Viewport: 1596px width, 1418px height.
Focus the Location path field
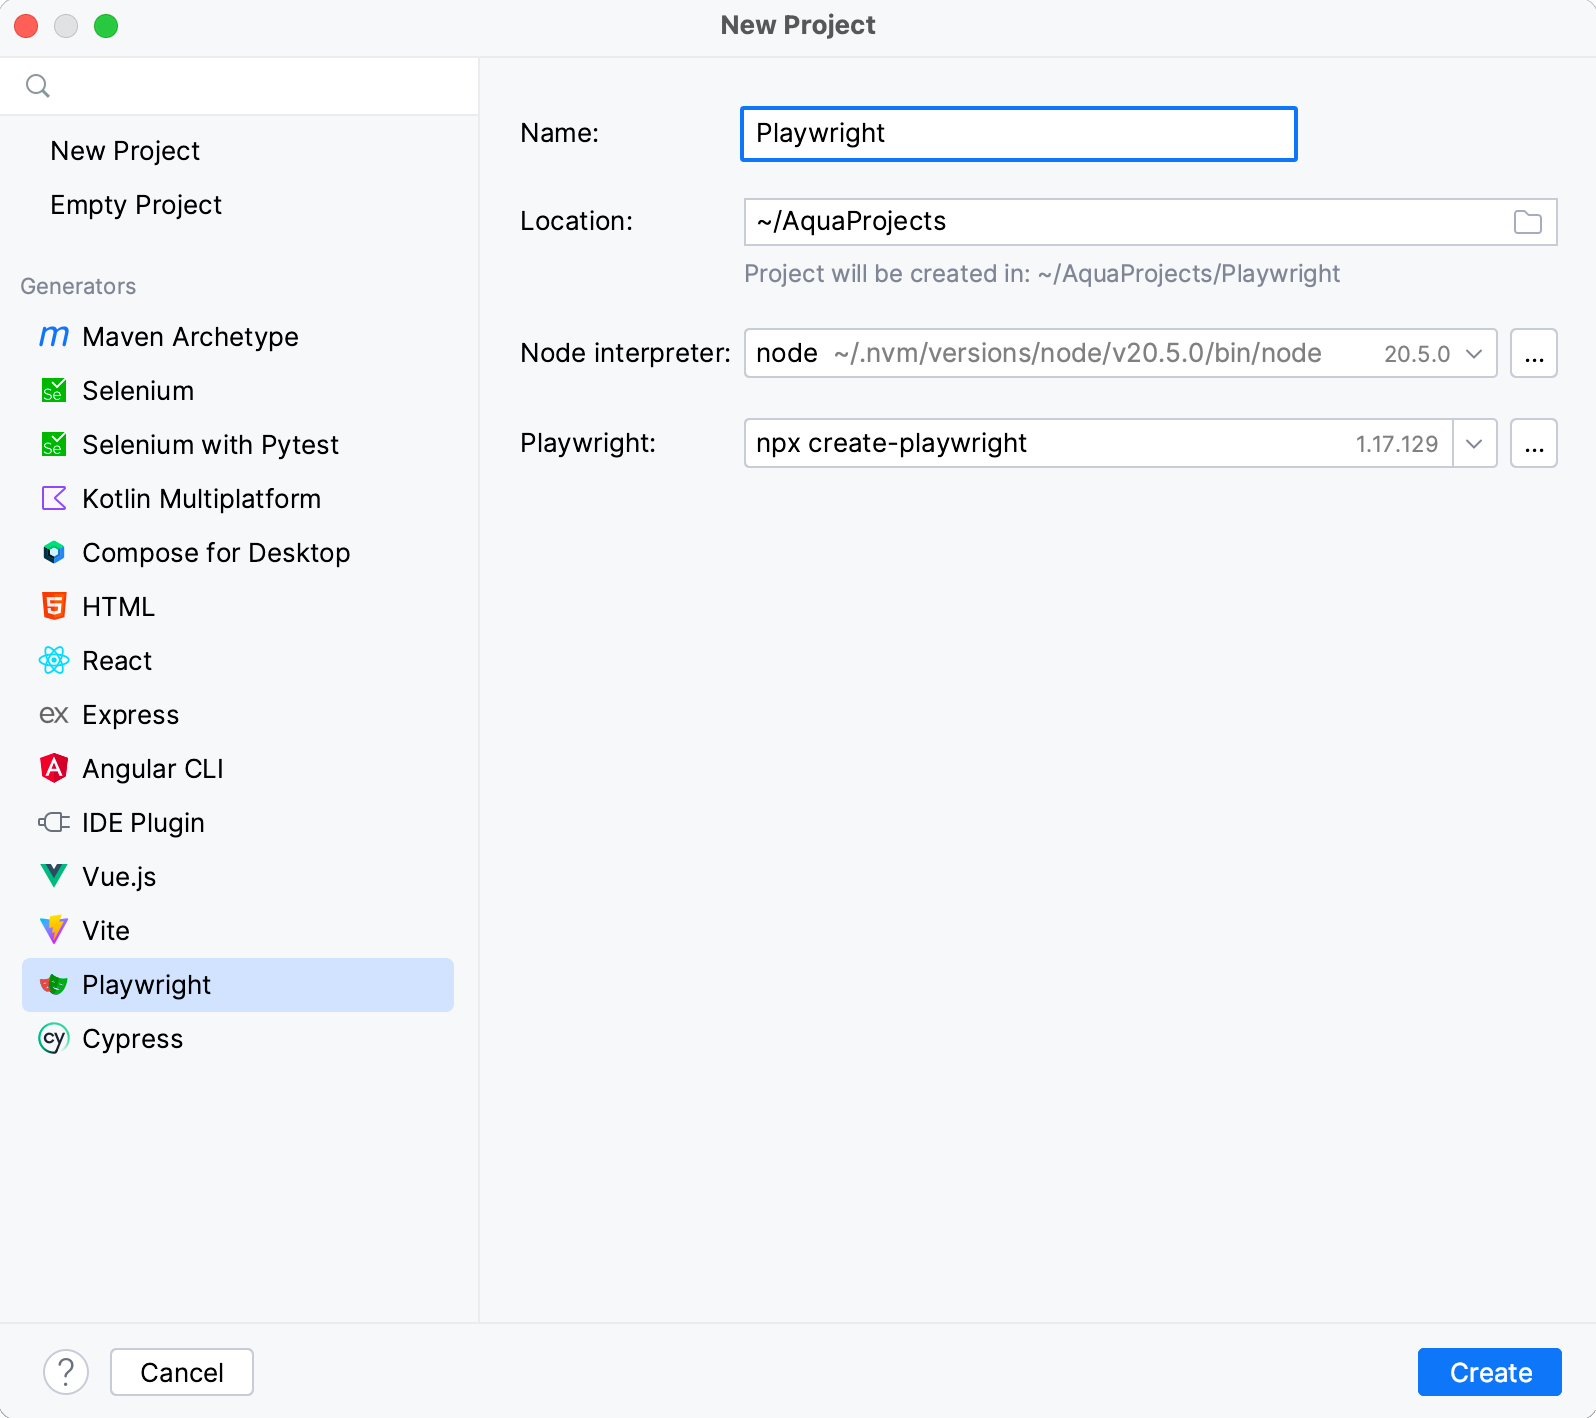[1150, 222]
